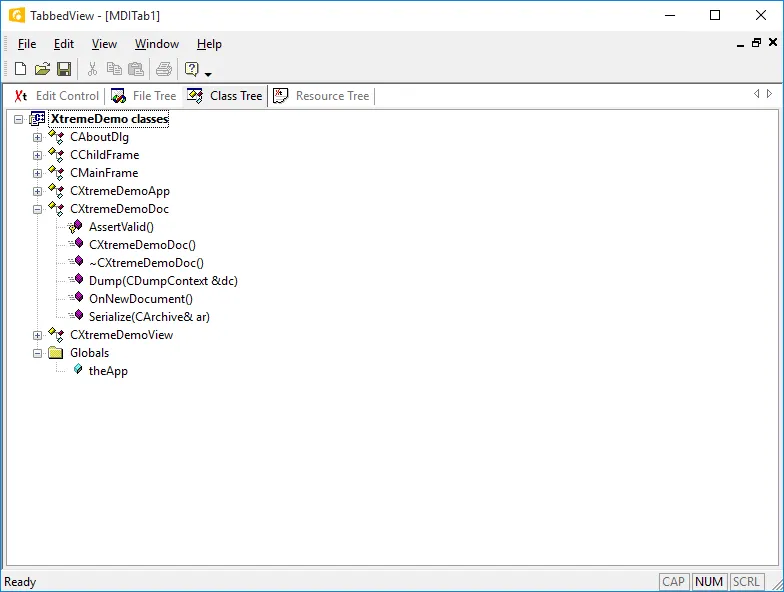The height and width of the screenshot is (592, 784).
Task: Select the AssertValid() label
Action: click(122, 227)
